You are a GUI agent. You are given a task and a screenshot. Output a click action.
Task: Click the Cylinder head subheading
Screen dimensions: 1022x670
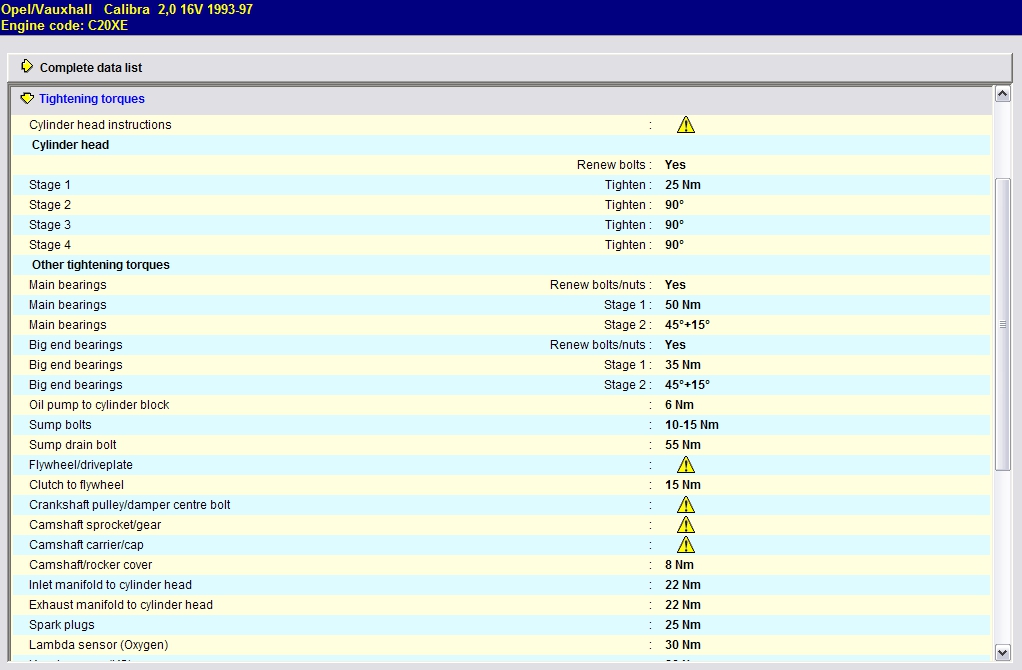click(x=70, y=145)
